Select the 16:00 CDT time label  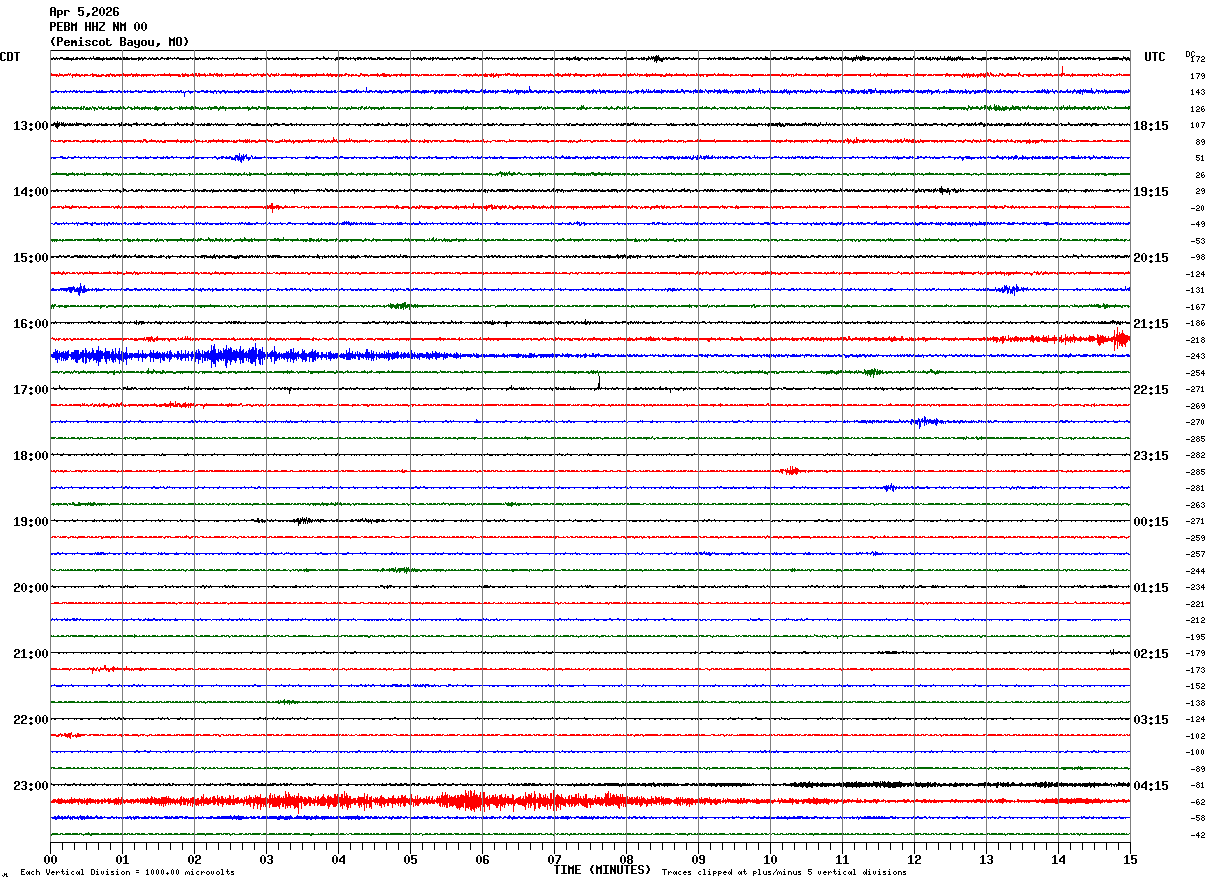[31, 324]
